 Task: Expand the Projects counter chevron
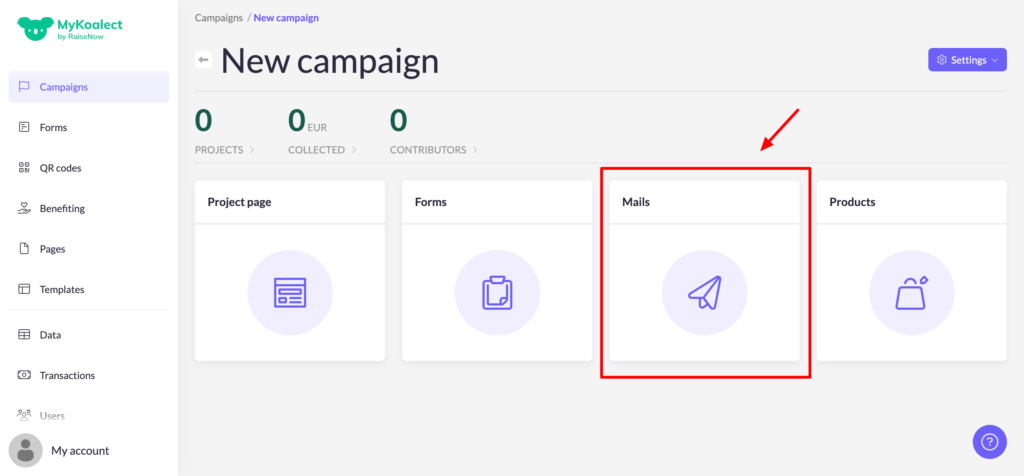coord(251,150)
